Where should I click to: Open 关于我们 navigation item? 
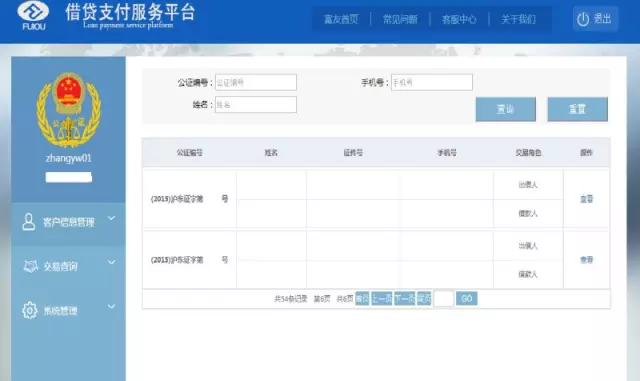point(518,19)
